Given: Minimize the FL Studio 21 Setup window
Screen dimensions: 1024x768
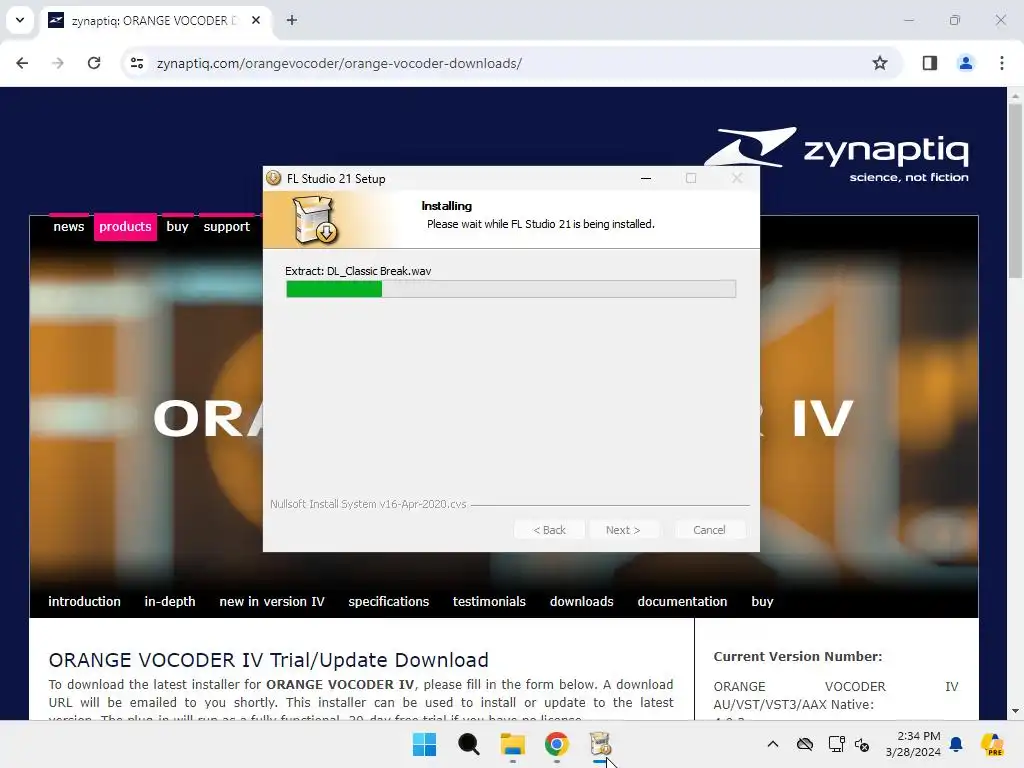Looking at the screenshot, I should pos(646,178).
